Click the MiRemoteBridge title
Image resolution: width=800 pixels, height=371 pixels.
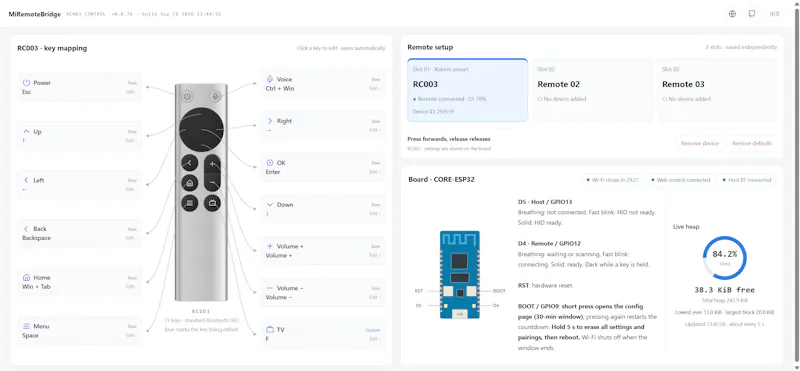point(35,14)
